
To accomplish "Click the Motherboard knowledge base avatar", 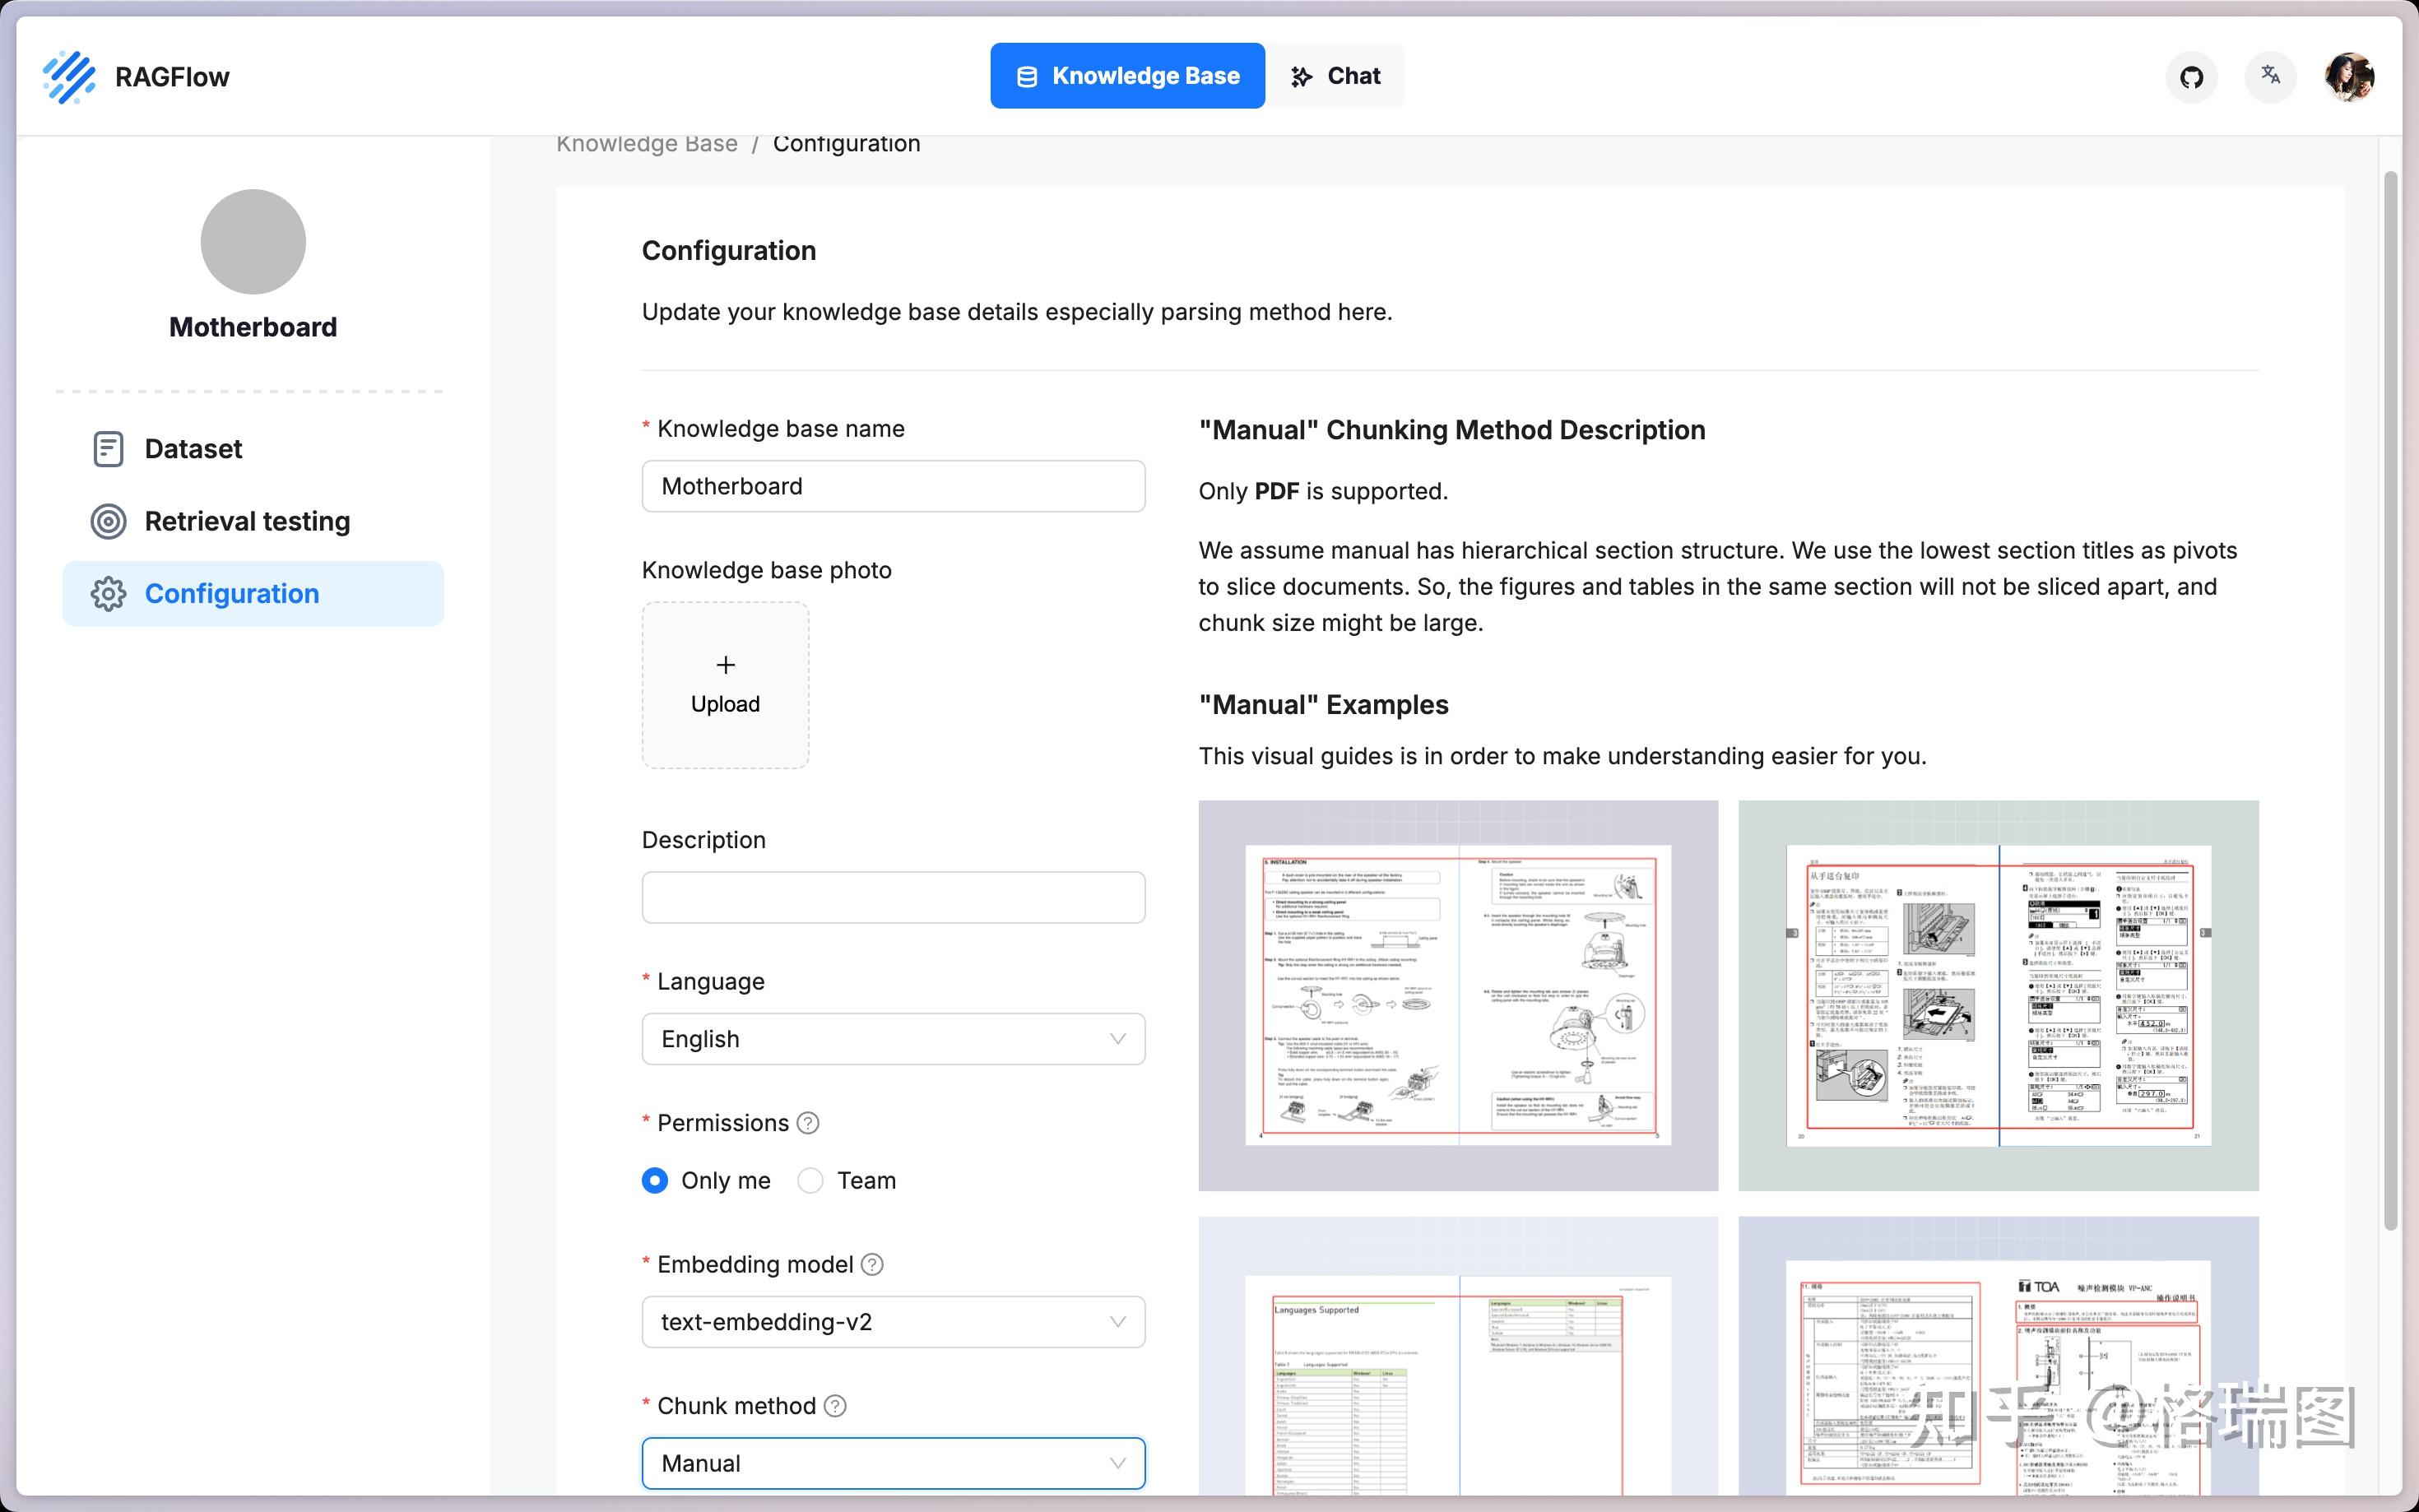I will point(253,242).
